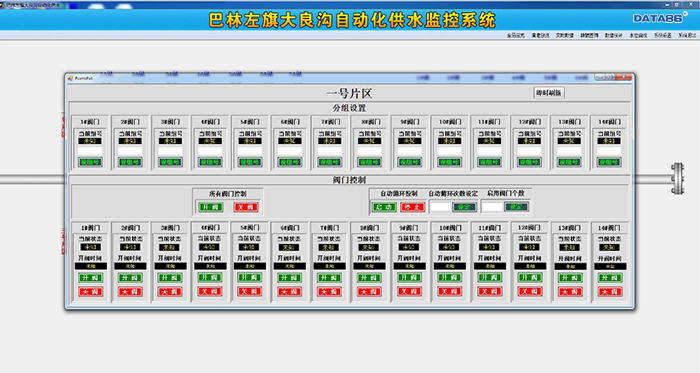Click the 启用阀门个数 input field
The image size is (700, 373).
[x=492, y=207]
